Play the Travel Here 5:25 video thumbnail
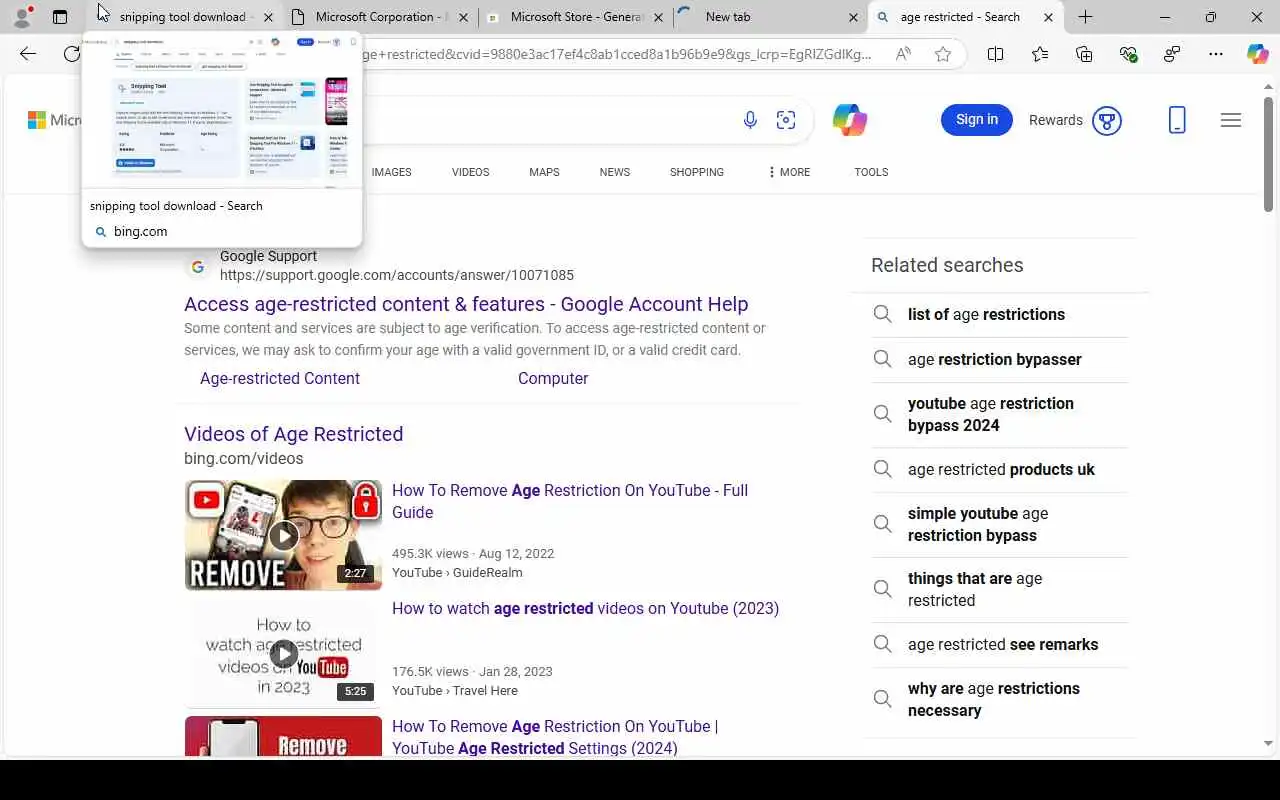Viewport: 1280px width, 800px height. point(283,653)
